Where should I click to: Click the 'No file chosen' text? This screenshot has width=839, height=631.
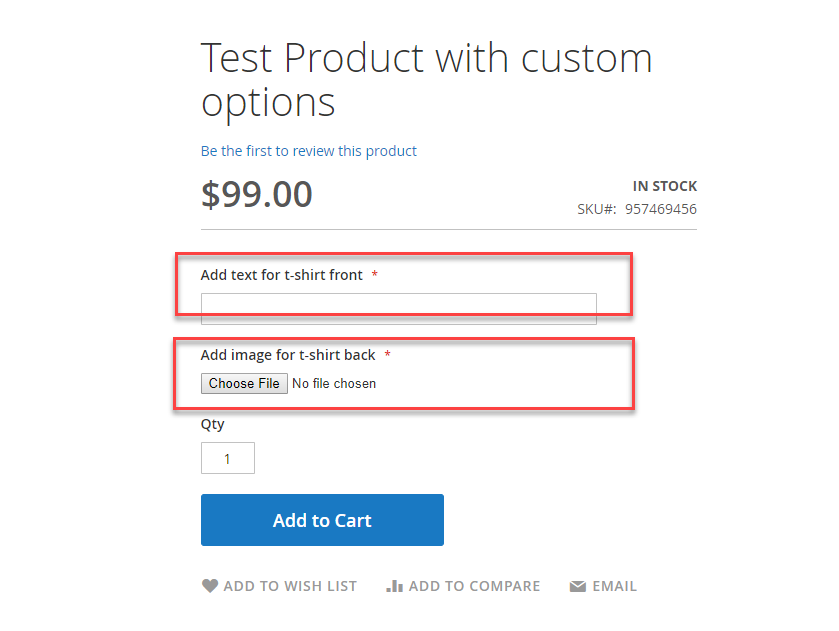334,383
